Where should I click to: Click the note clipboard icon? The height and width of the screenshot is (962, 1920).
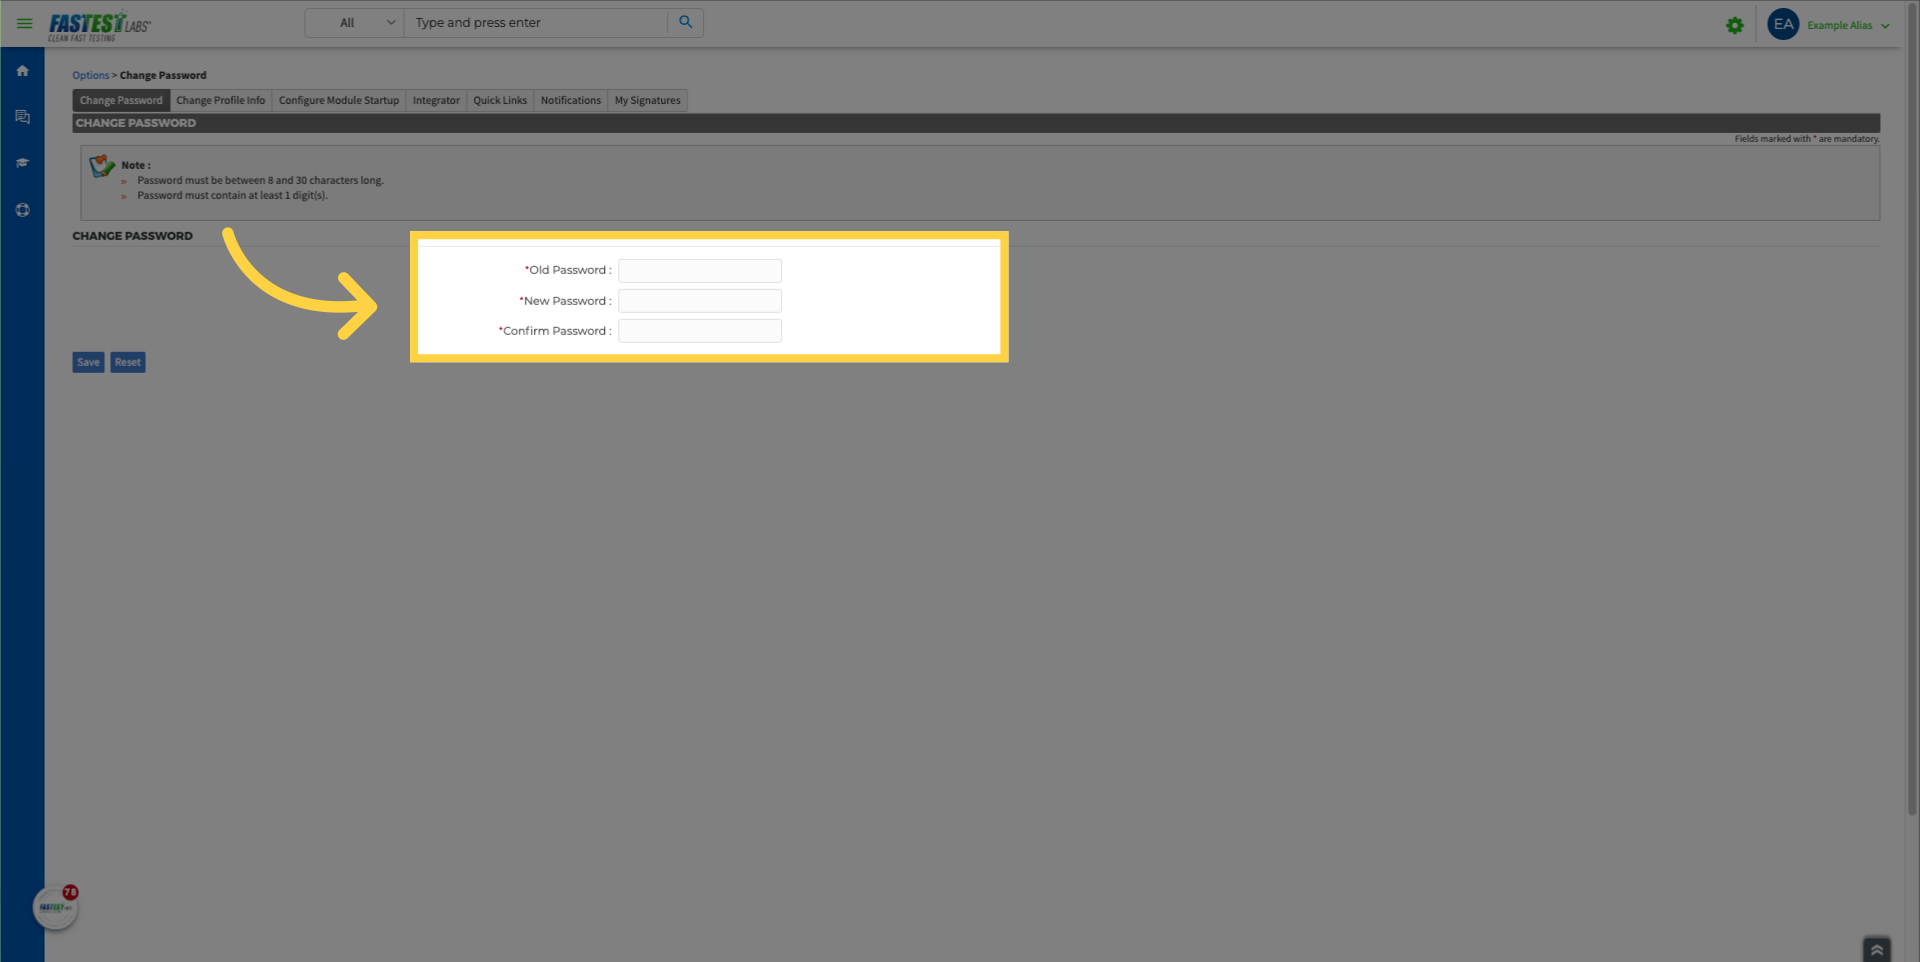coord(102,166)
